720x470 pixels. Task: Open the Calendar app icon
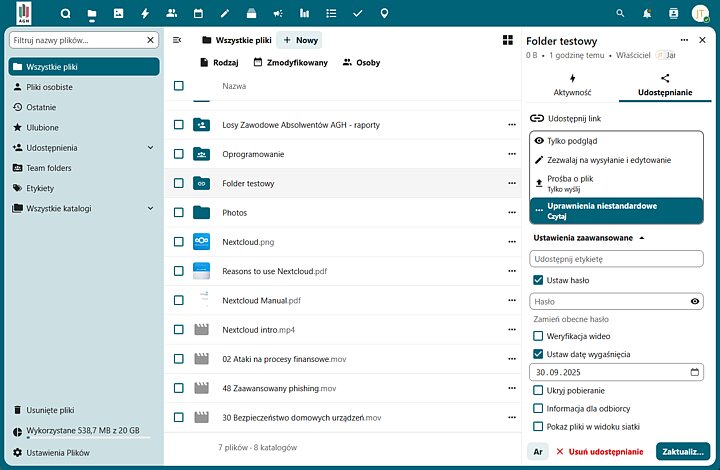198,14
